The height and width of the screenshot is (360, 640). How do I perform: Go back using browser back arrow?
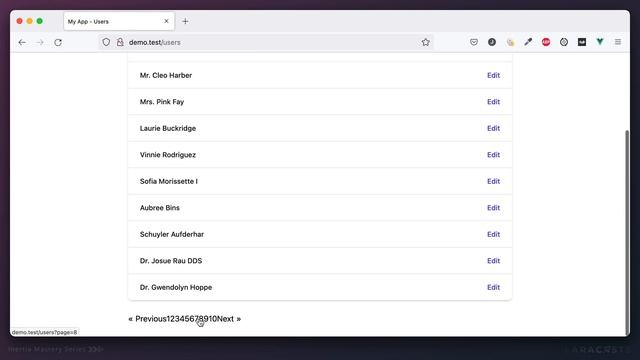(x=22, y=42)
